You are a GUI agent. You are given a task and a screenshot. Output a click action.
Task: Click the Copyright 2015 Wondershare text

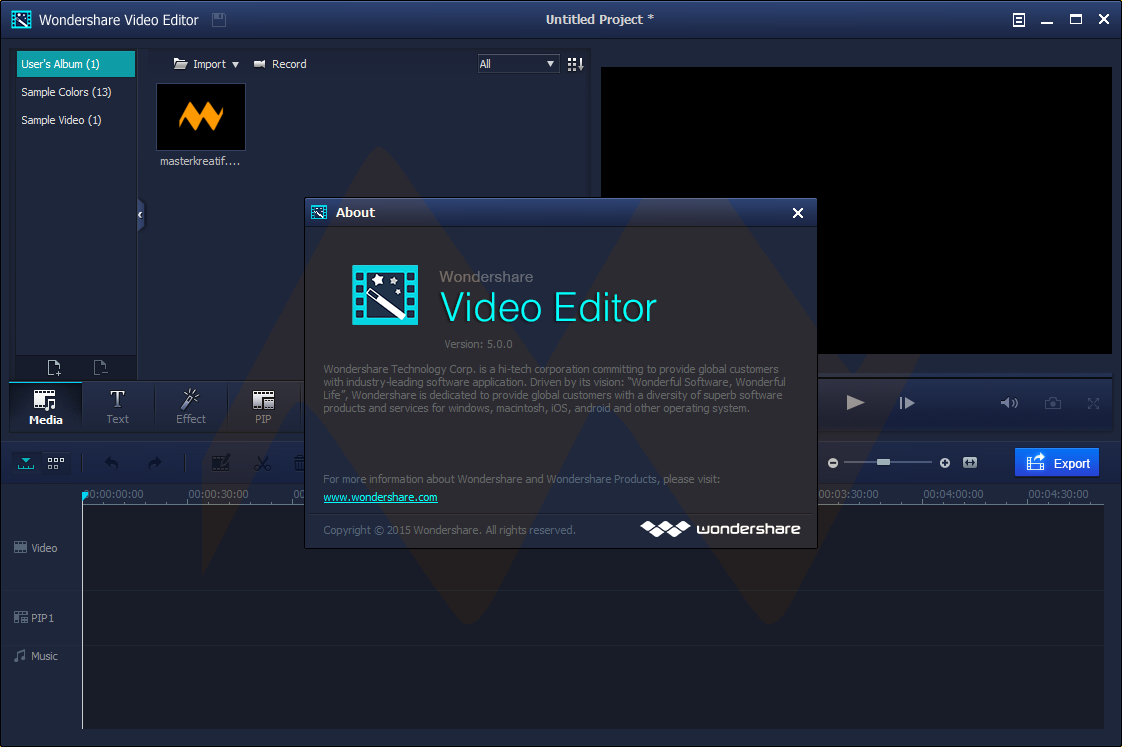coord(449,530)
